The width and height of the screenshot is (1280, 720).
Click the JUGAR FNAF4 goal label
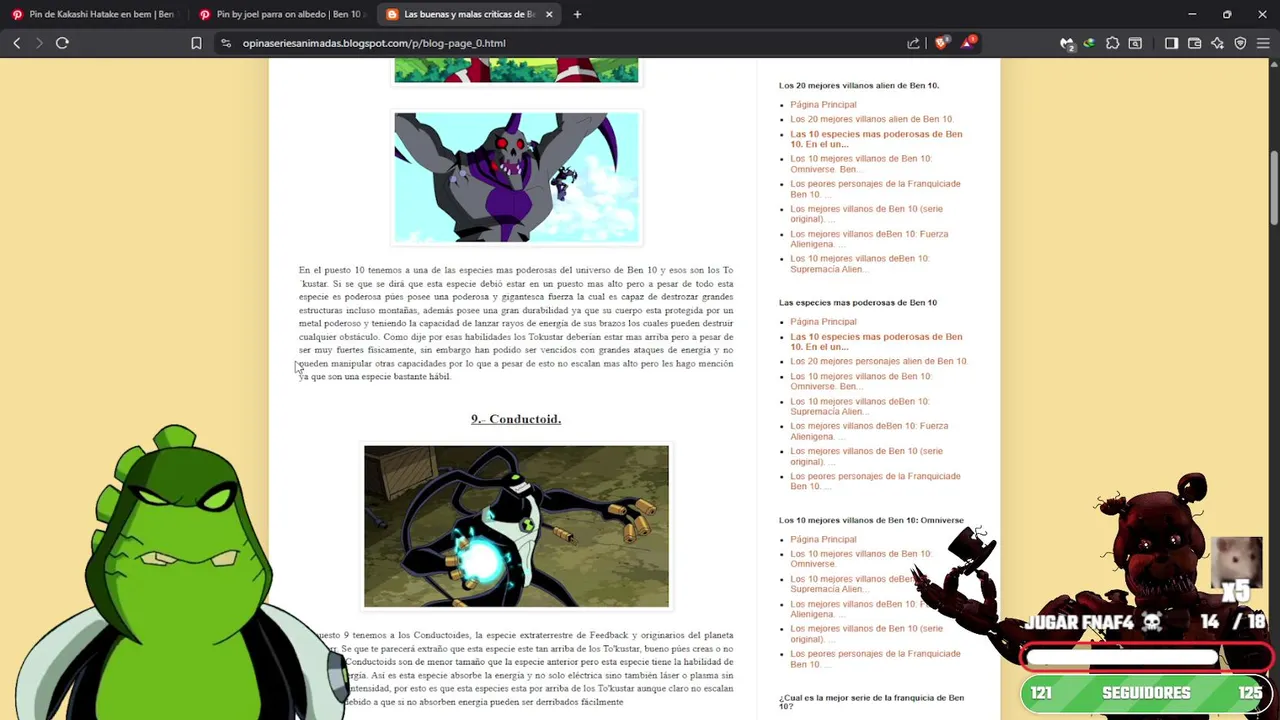[x=1093, y=622]
